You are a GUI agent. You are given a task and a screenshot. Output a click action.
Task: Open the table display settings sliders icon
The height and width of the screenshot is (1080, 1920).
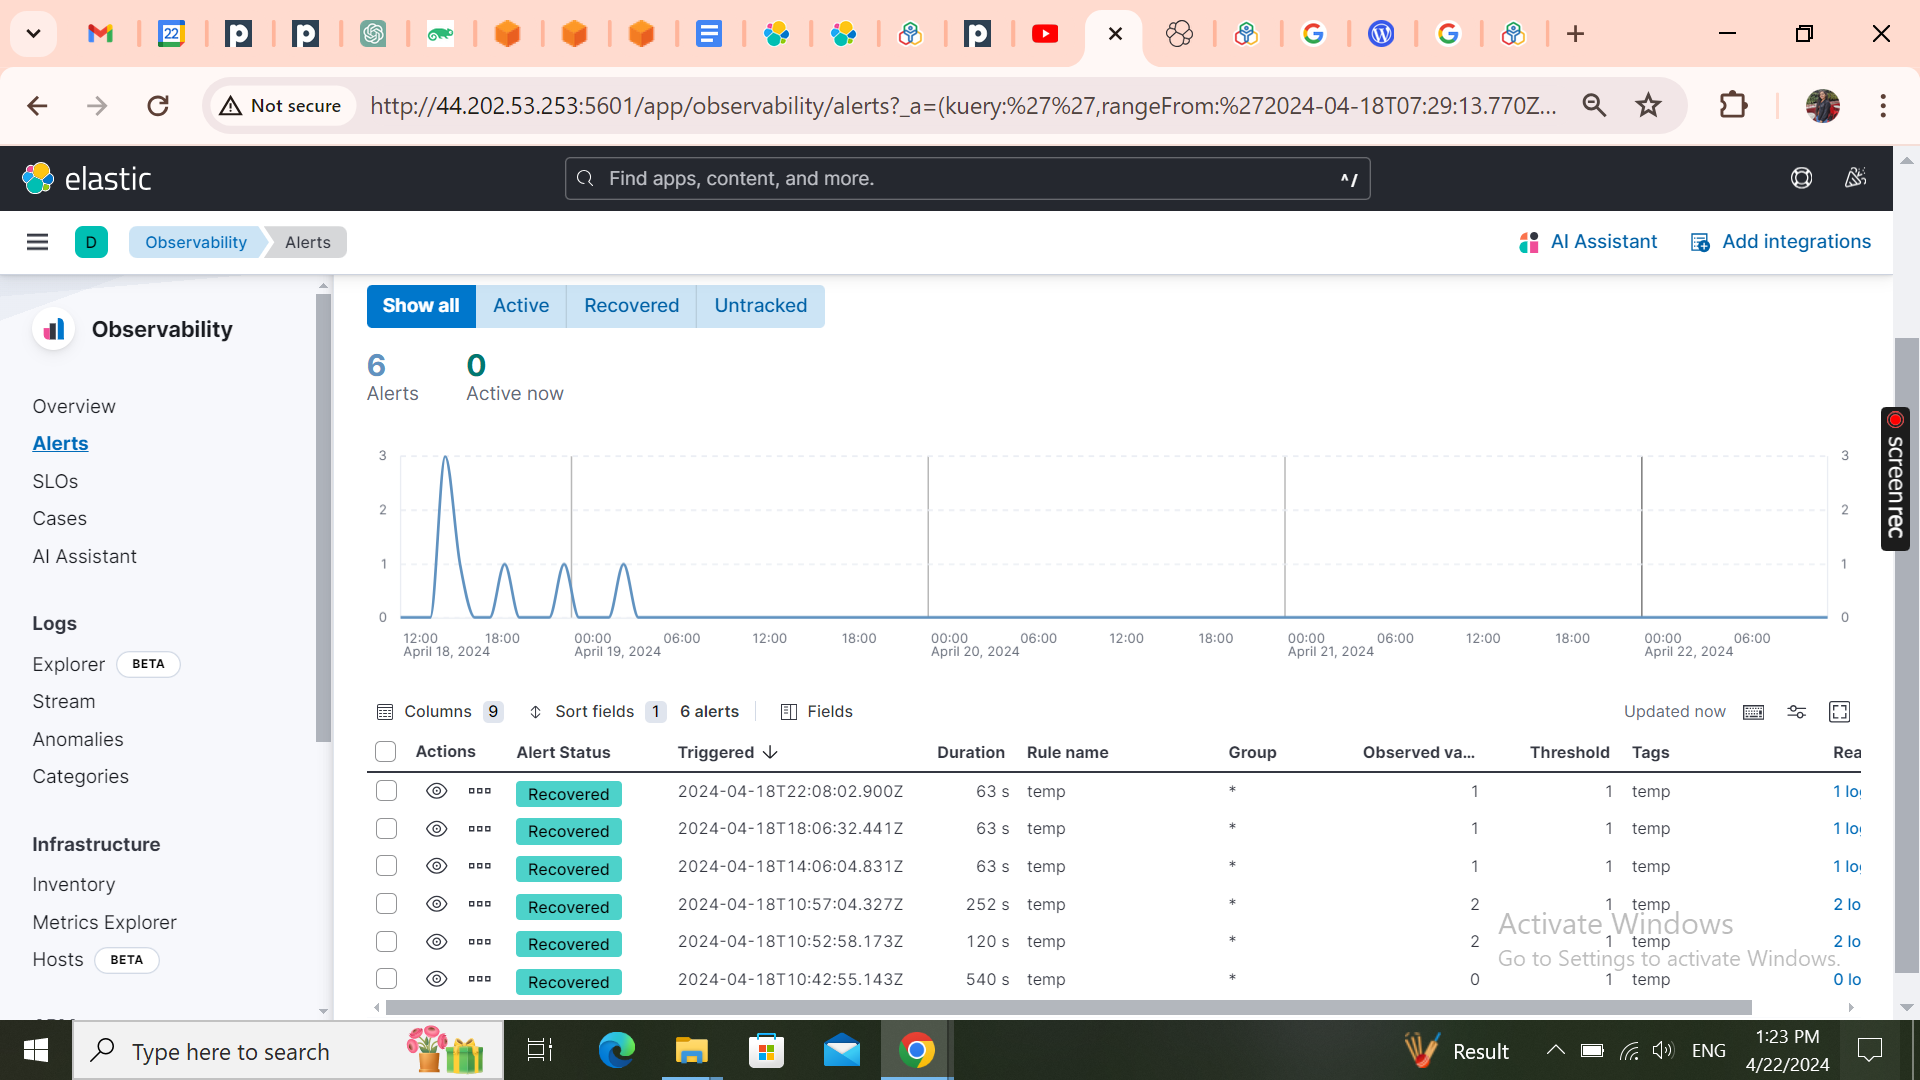tap(1797, 712)
